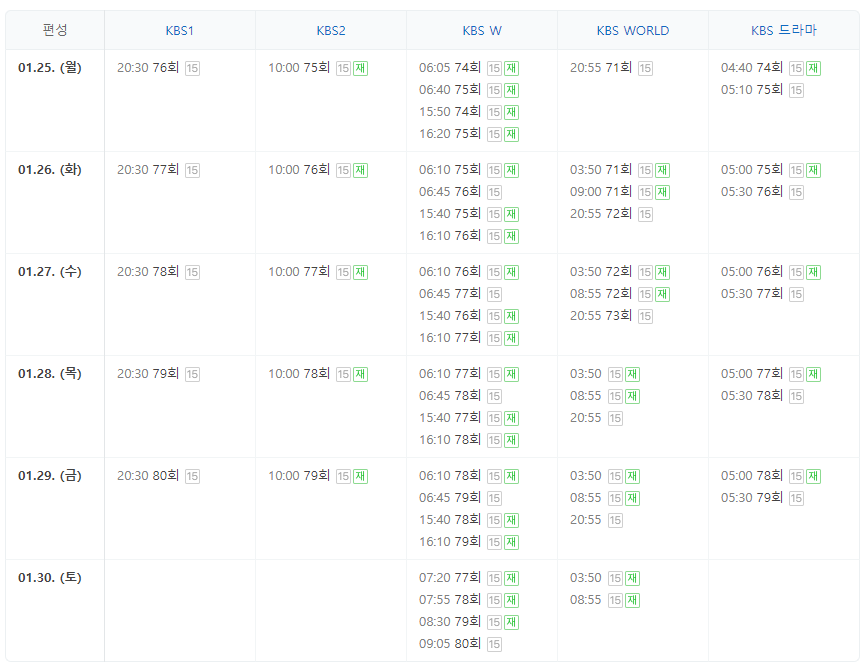
Task: Select the 01.27. (수) date row label
Action: (50, 272)
